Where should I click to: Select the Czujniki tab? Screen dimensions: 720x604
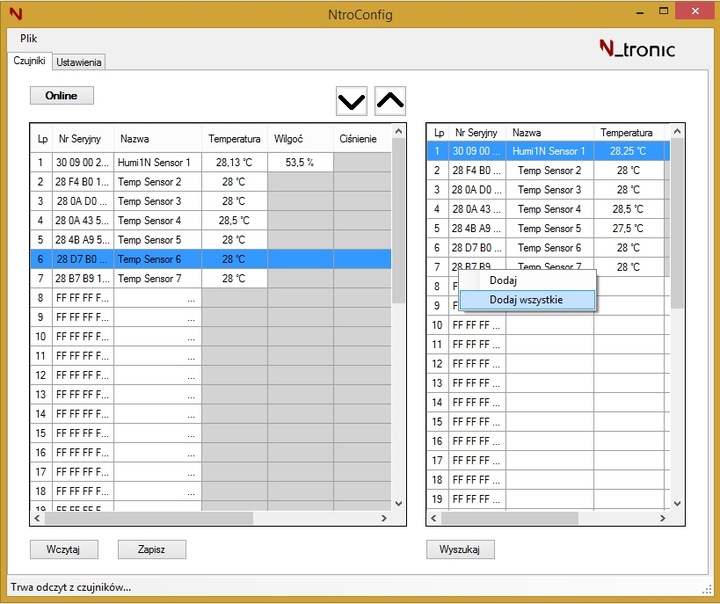pos(29,61)
